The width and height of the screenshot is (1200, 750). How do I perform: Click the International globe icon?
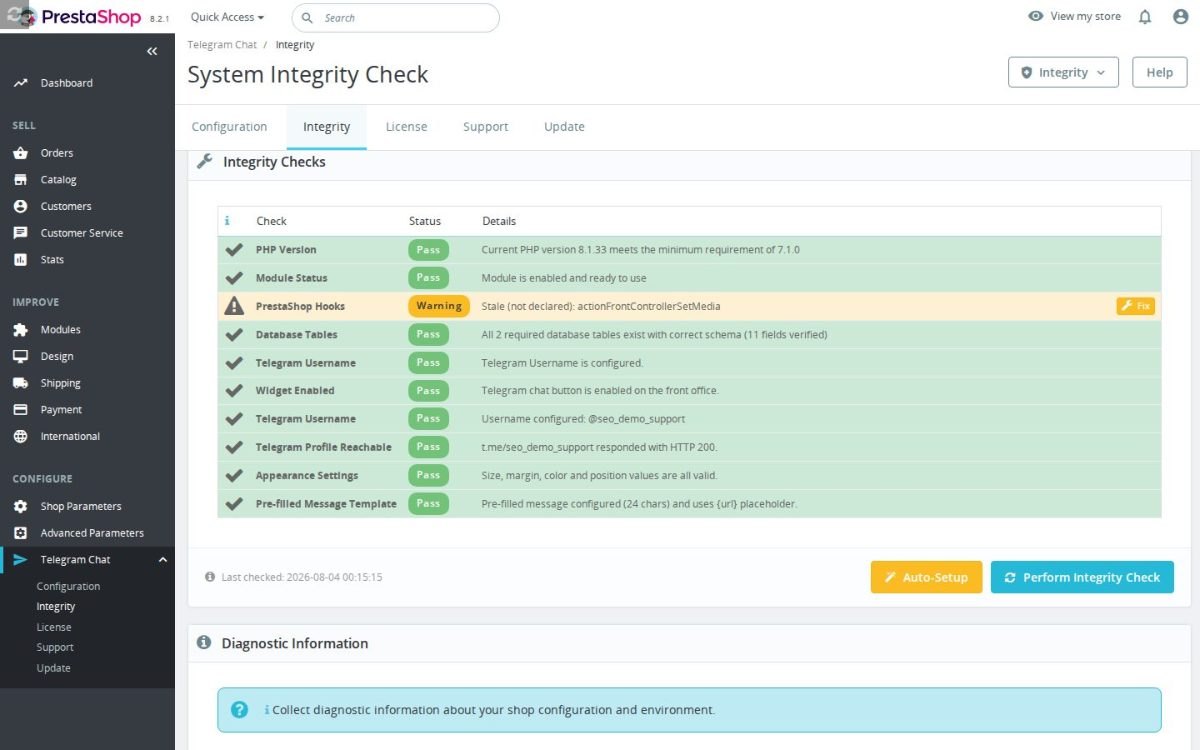tap(20, 437)
